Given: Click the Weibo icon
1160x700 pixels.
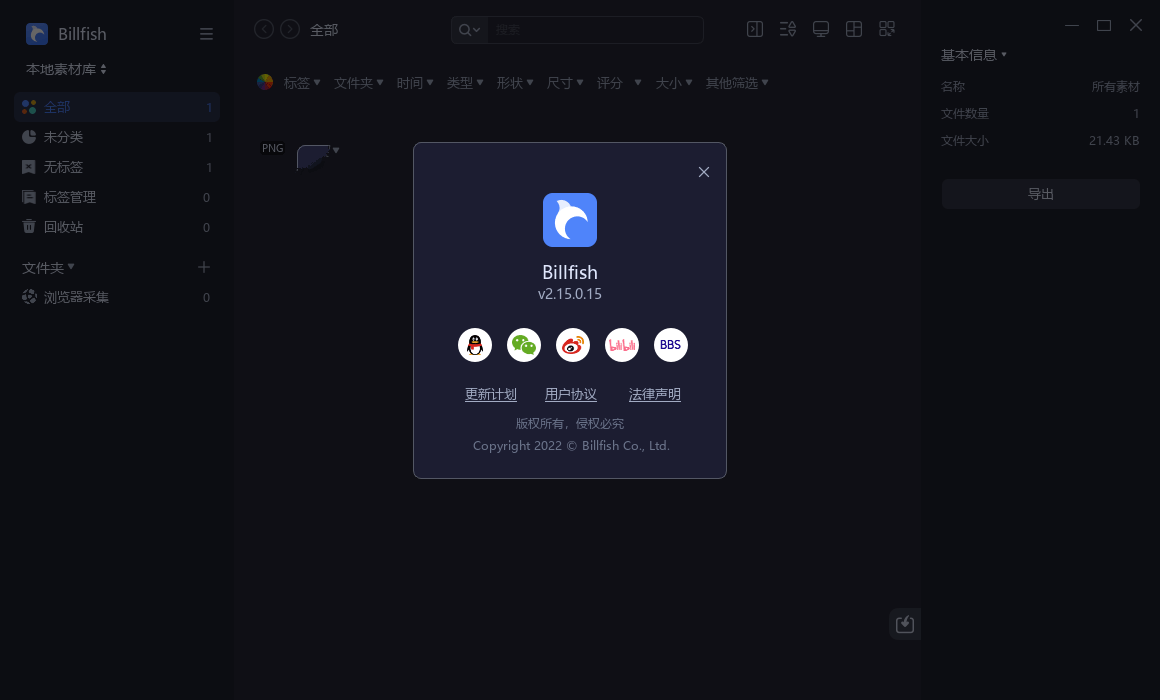Looking at the screenshot, I should (572, 345).
